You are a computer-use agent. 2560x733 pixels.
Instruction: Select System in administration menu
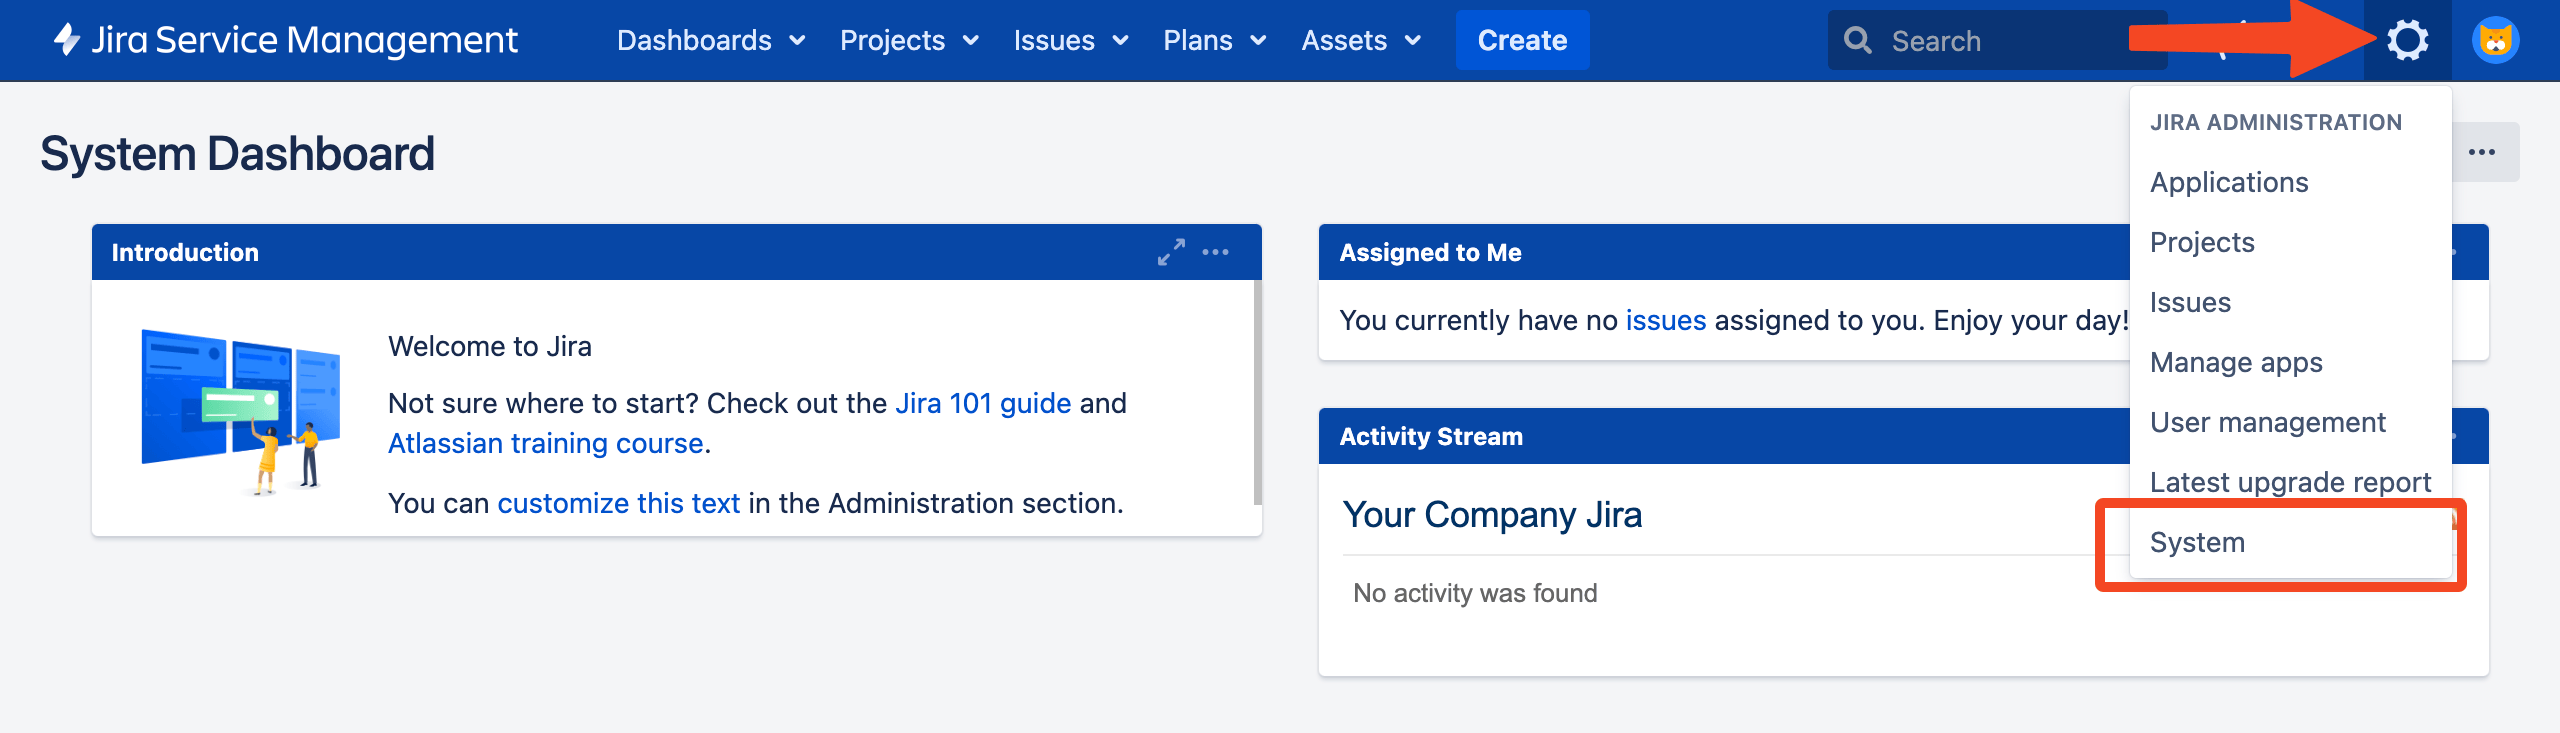click(x=2290, y=542)
